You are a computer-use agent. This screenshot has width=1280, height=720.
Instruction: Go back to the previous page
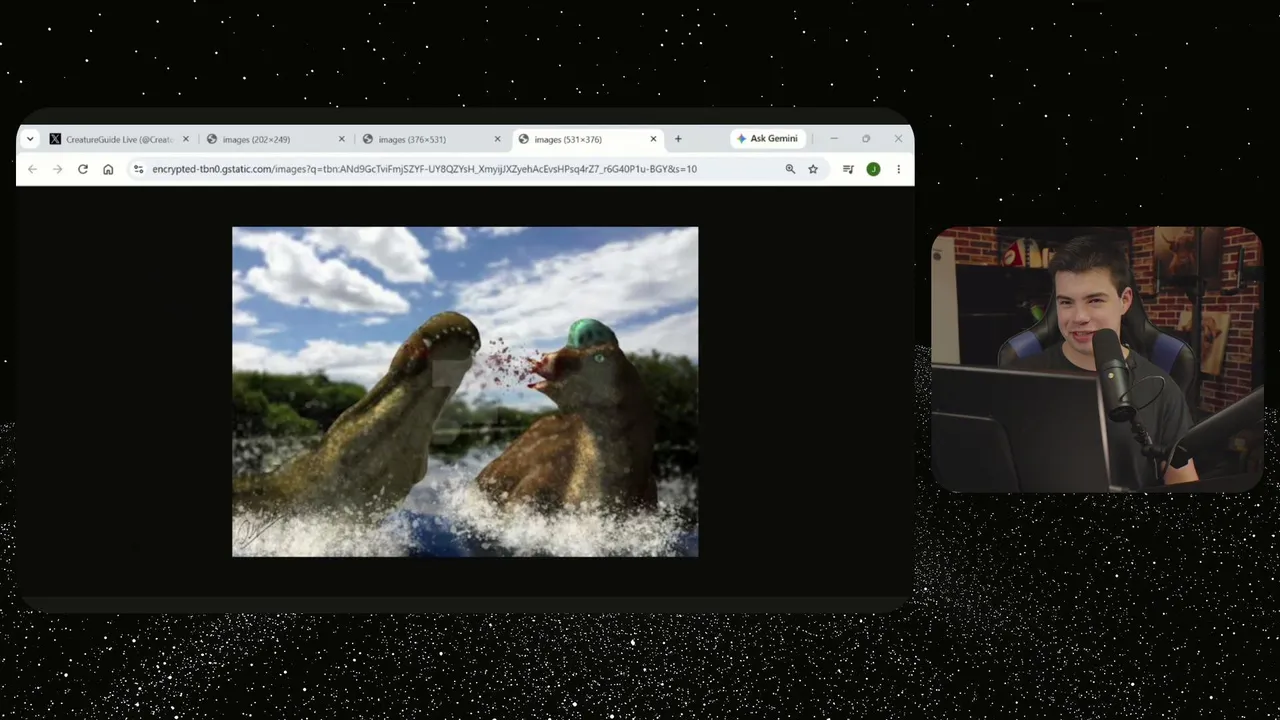coord(32,169)
